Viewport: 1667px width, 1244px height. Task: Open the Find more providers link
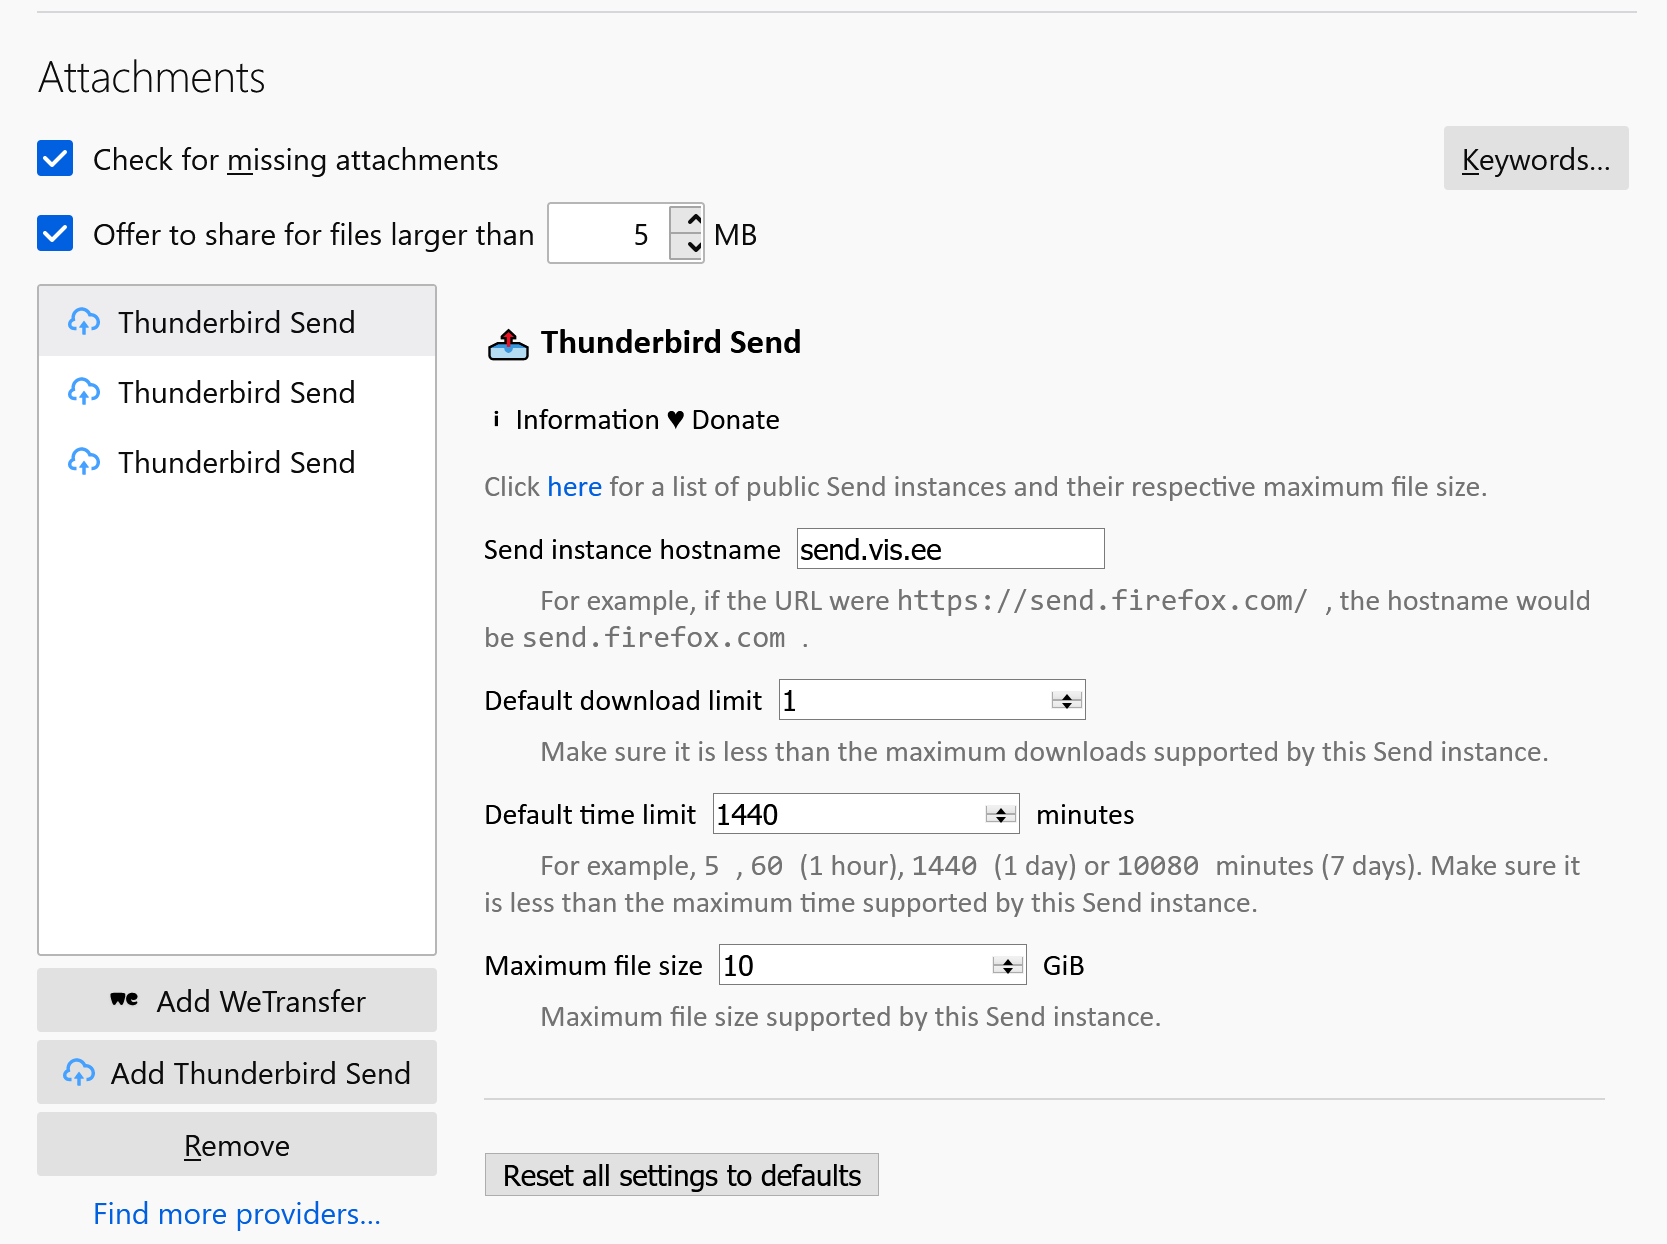pos(237,1213)
